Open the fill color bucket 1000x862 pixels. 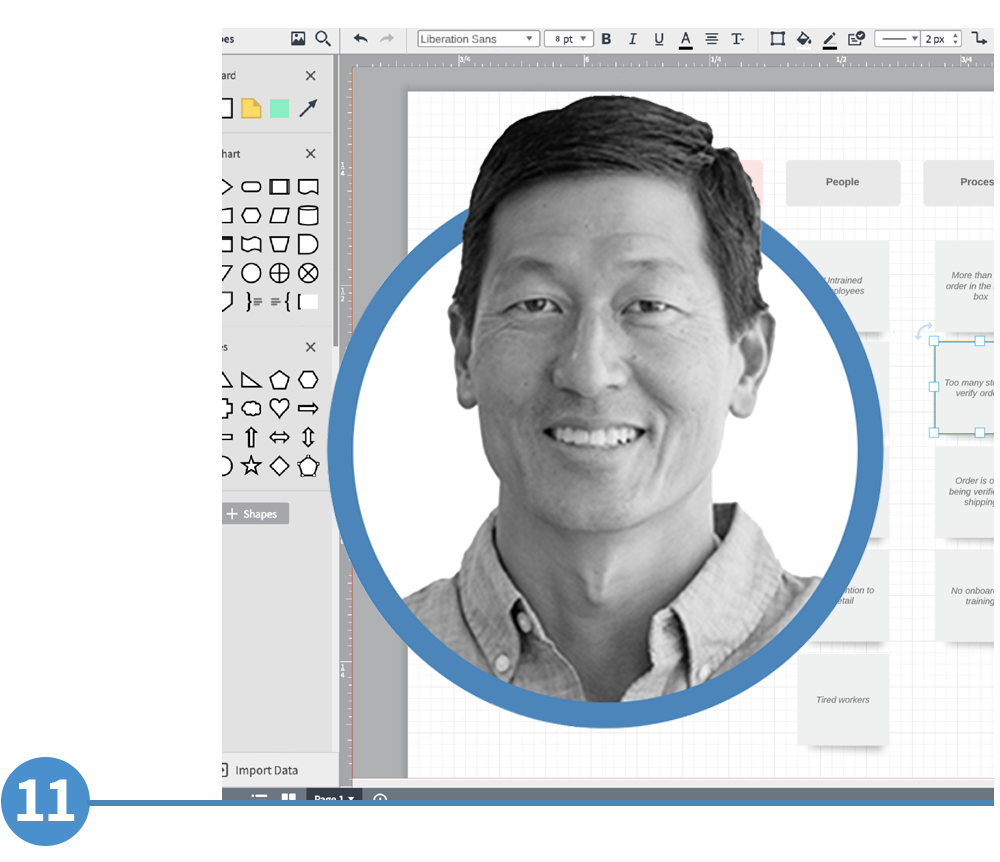804,40
